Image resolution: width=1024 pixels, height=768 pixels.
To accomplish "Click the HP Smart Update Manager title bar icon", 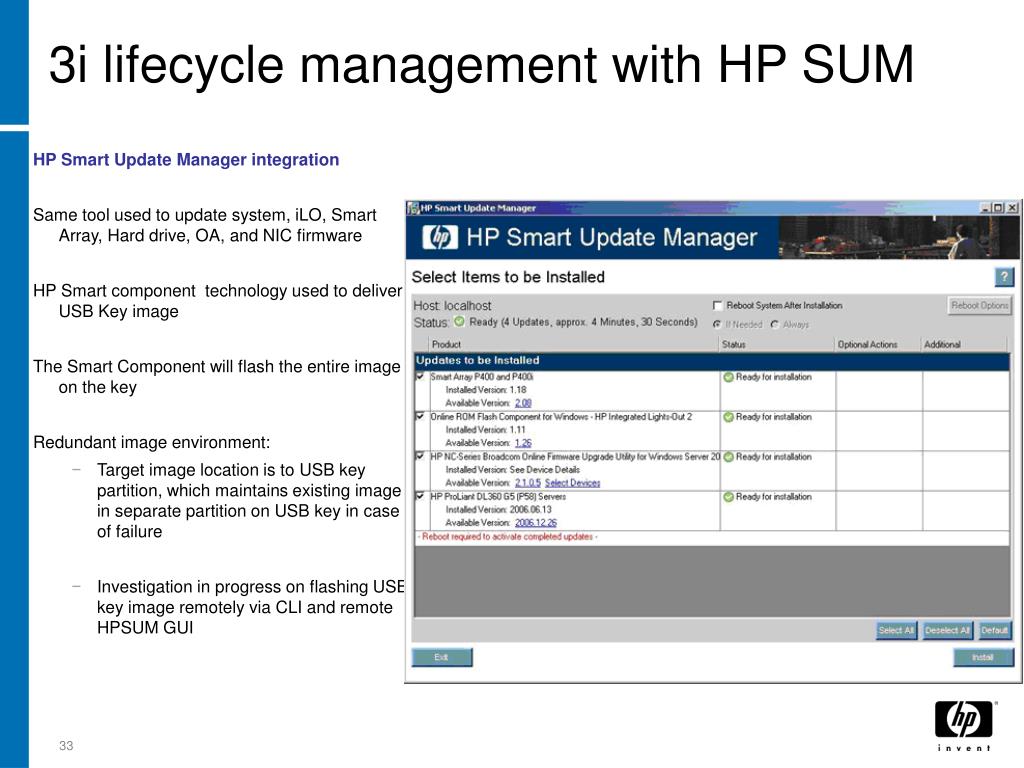I will [x=413, y=208].
